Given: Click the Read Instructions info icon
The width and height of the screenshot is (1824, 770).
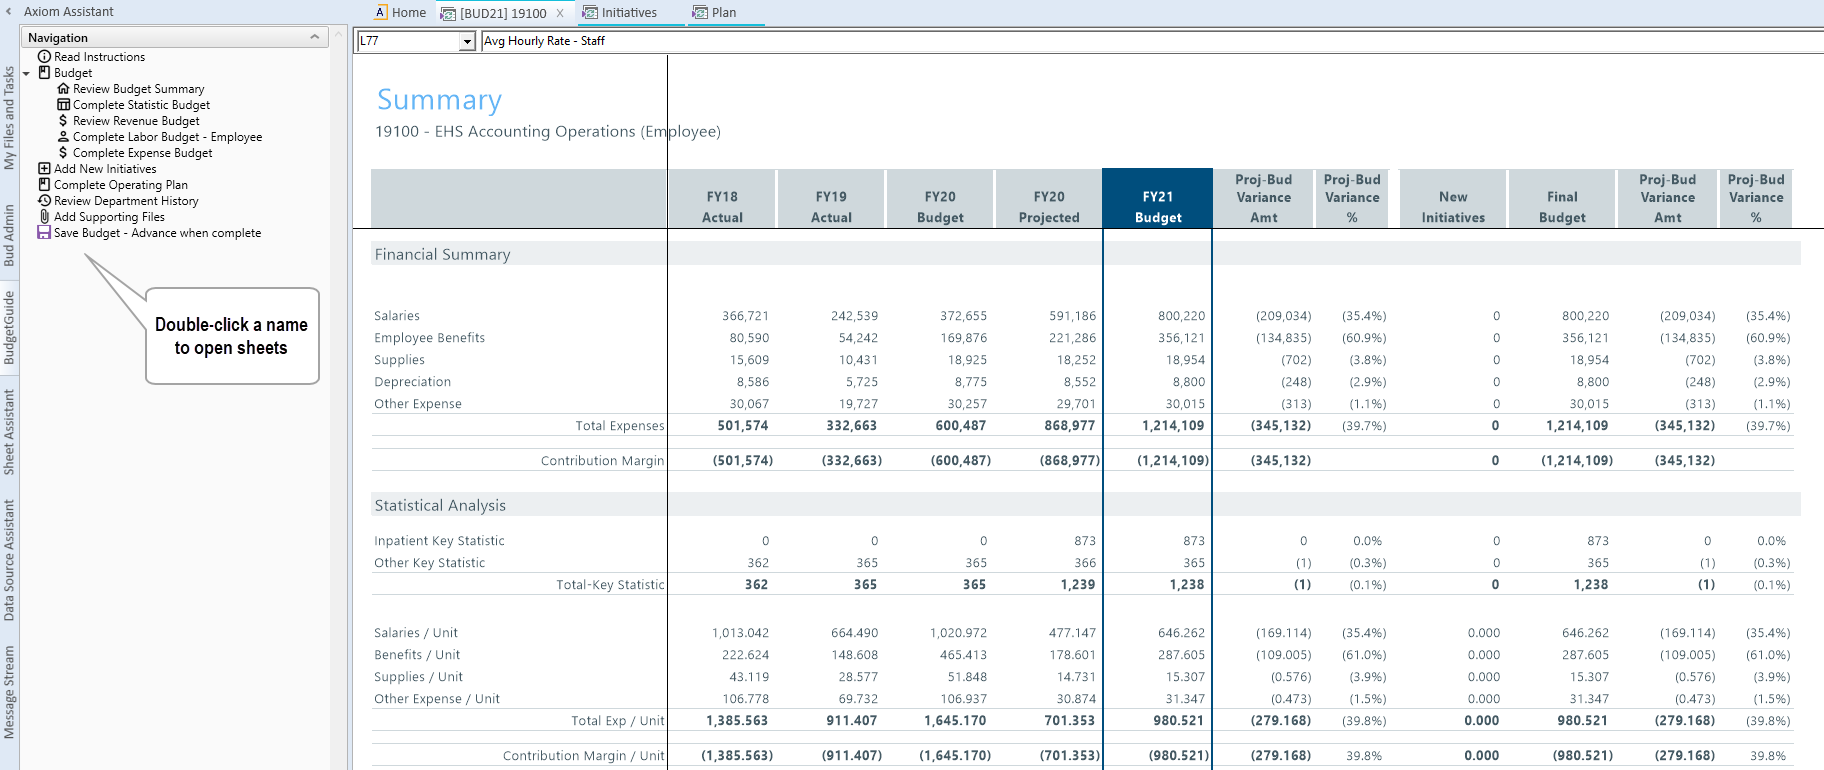Looking at the screenshot, I should [44, 57].
